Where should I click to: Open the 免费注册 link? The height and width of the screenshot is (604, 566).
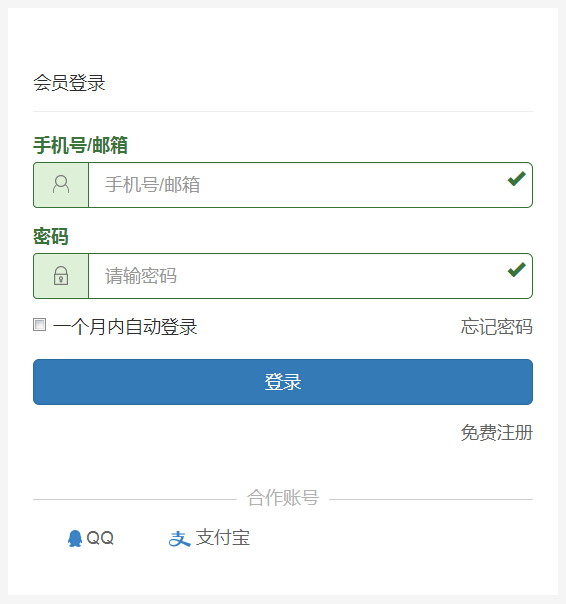point(497,433)
